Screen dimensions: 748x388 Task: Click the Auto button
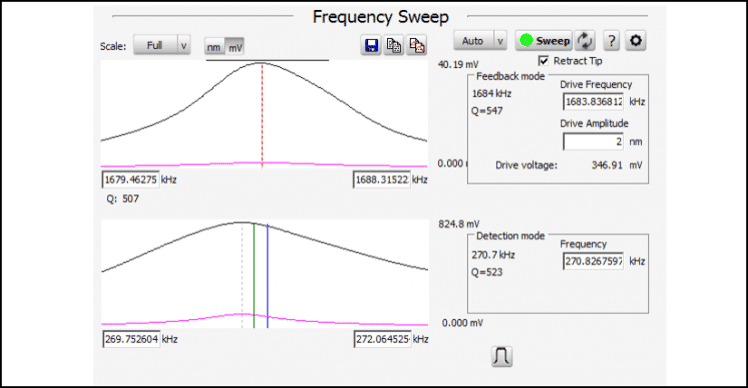tap(473, 41)
